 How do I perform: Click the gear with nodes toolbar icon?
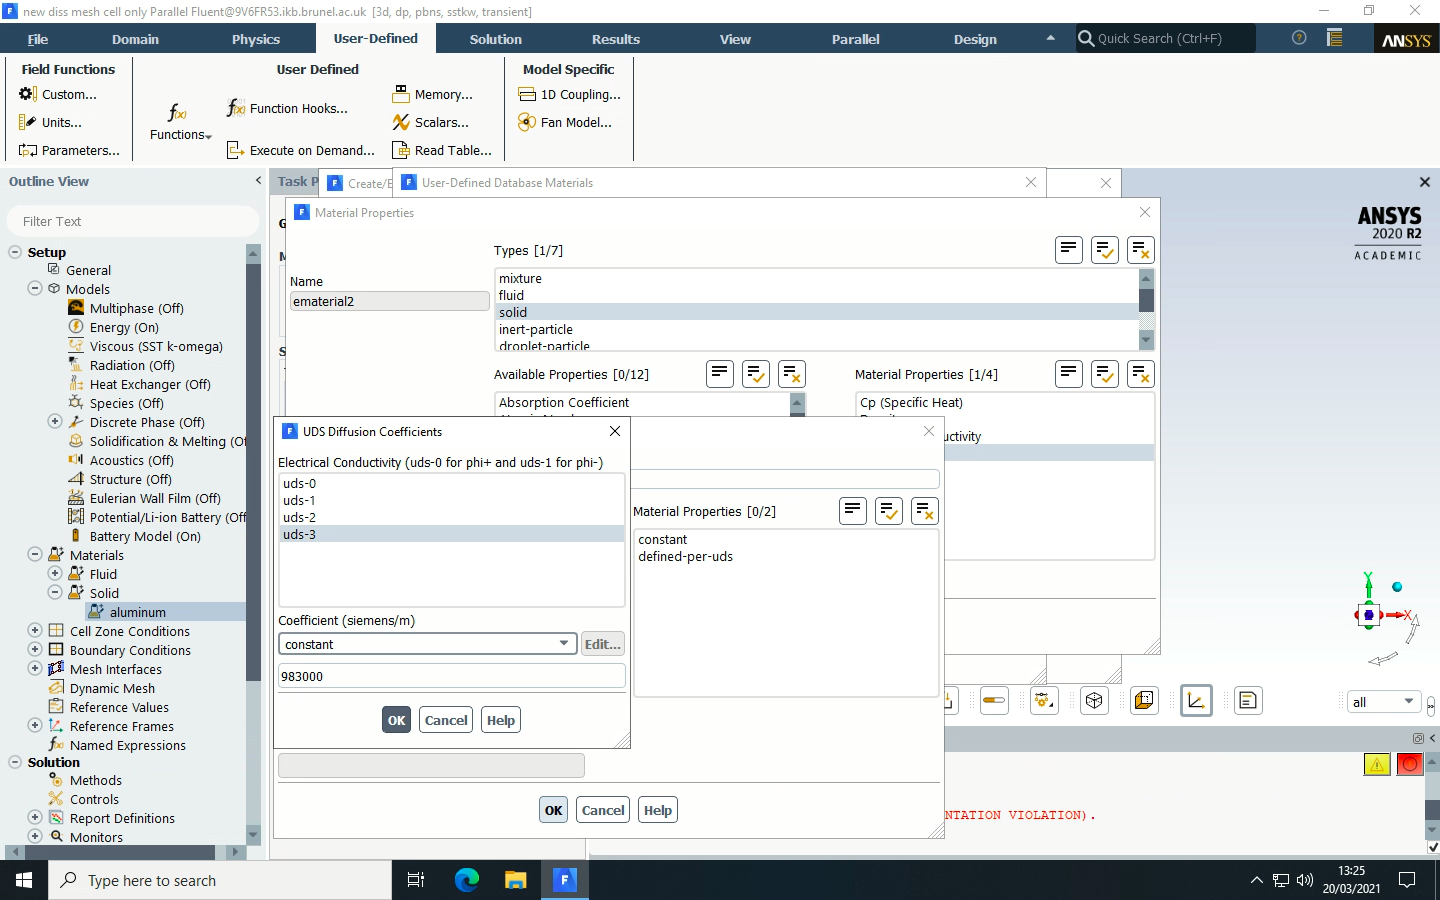(x=1044, y=700)
